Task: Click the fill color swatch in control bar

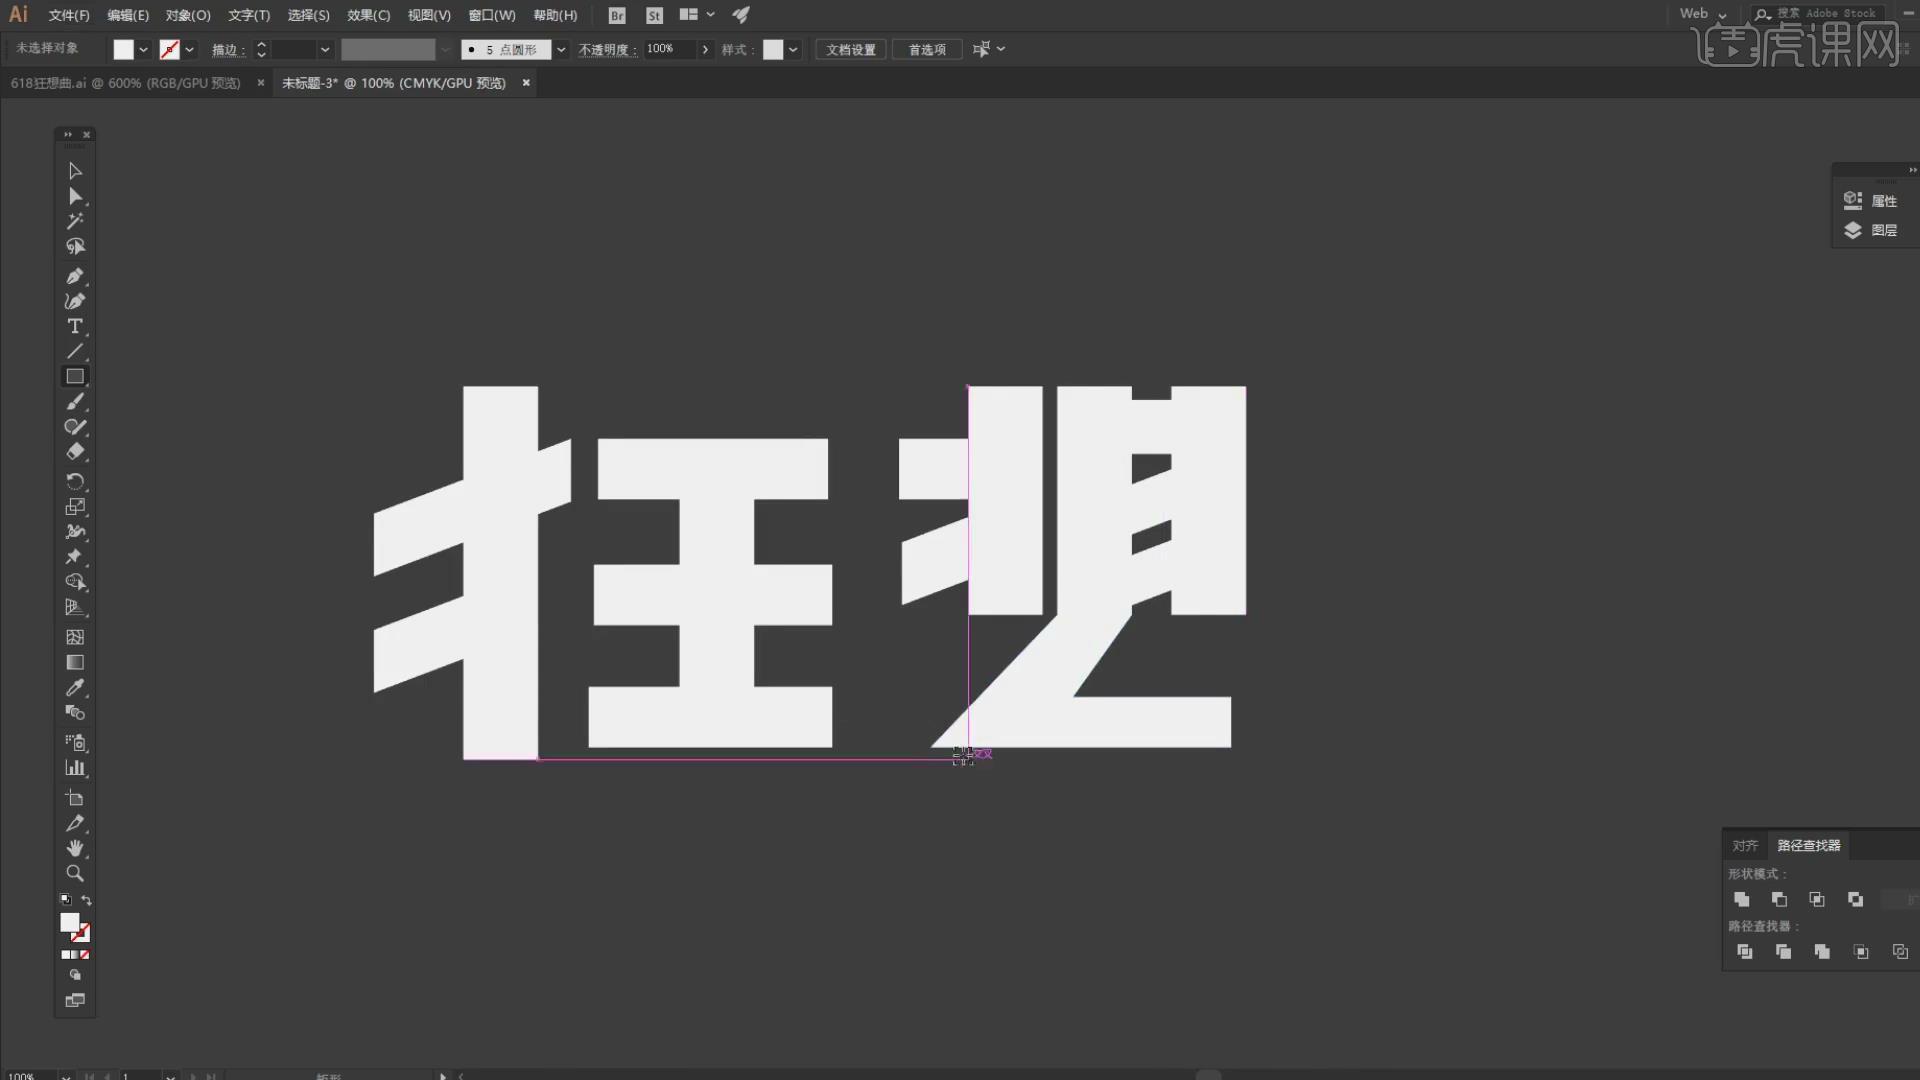Action: pyautogui.click(x=123, y=49)
